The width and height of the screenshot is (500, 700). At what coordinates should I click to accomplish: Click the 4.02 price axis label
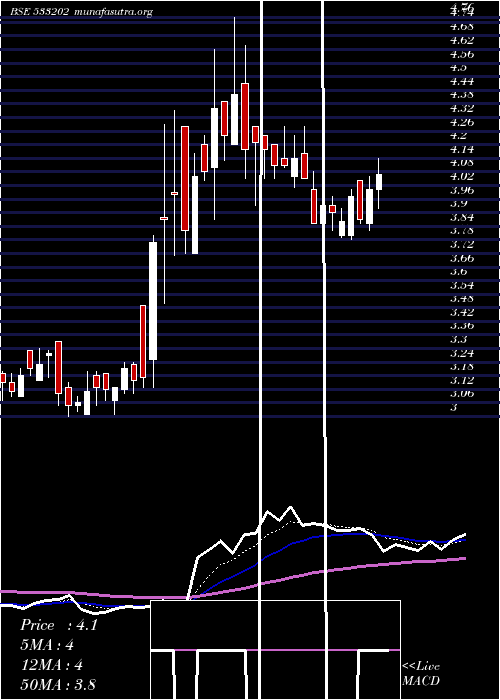(462, 176)
